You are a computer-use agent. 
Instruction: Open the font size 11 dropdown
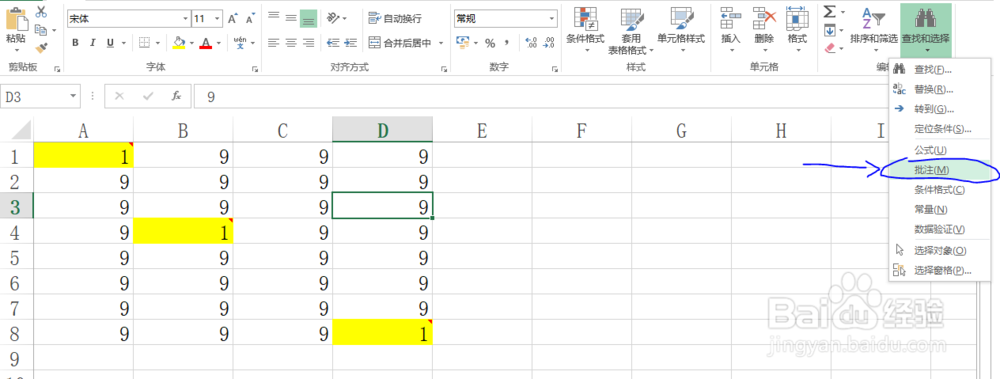pos(218,19)
